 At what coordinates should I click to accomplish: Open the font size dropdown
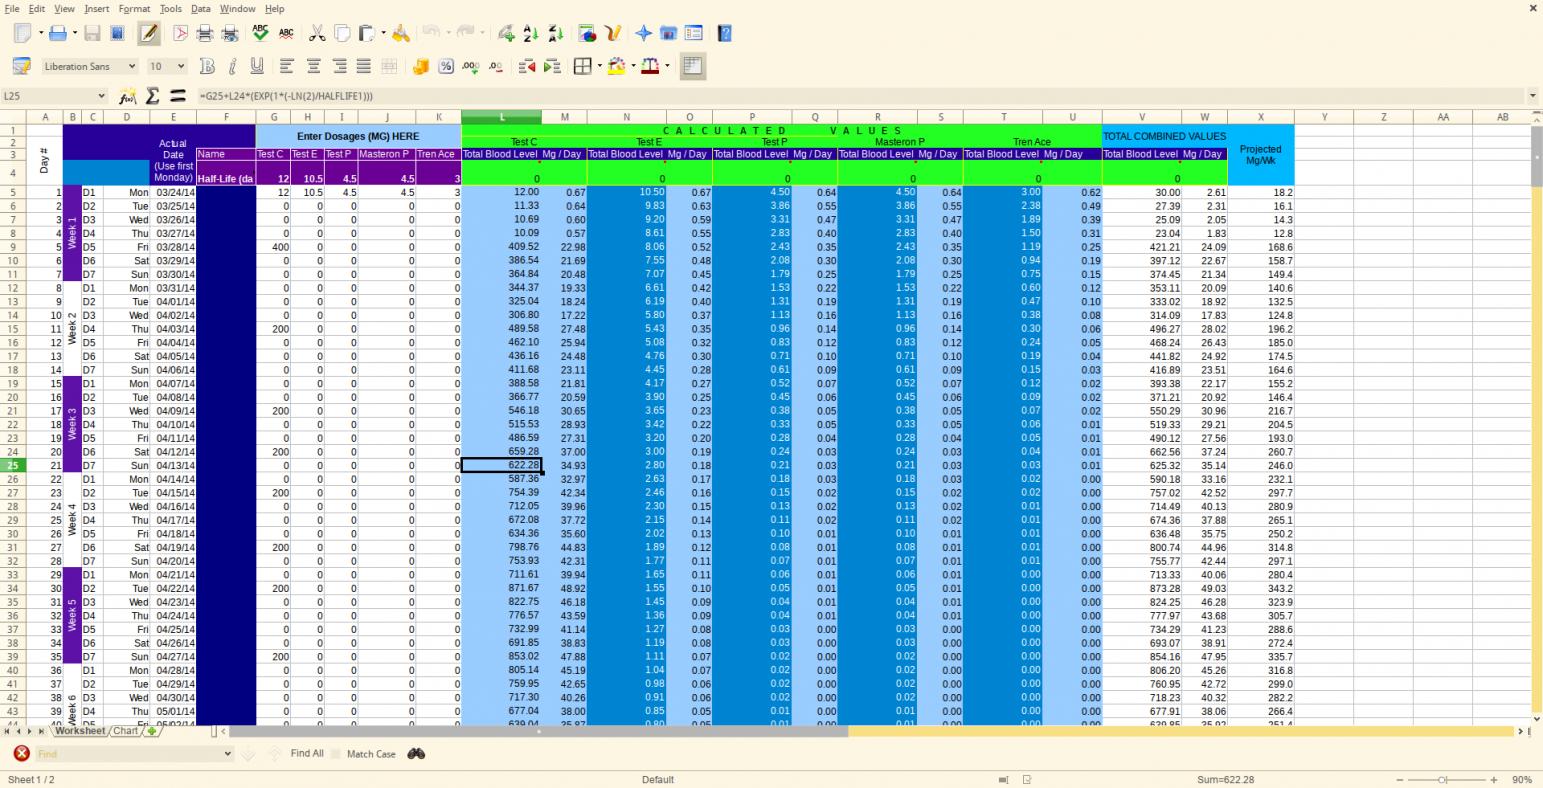(x=182, y=66)
